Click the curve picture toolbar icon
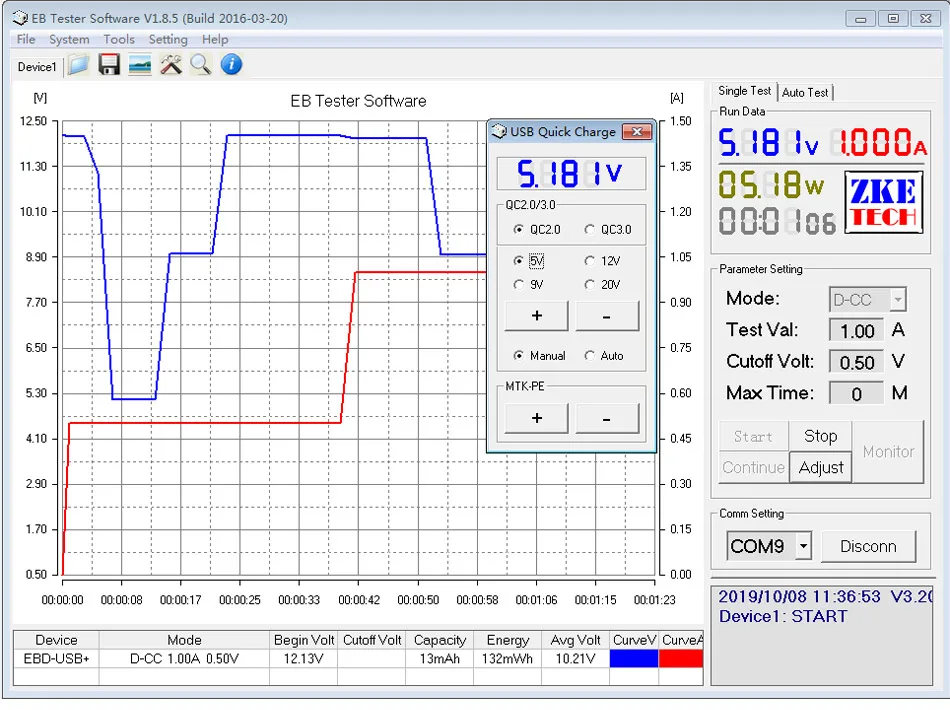Screen dimensions: 950x710 (140, 65)
